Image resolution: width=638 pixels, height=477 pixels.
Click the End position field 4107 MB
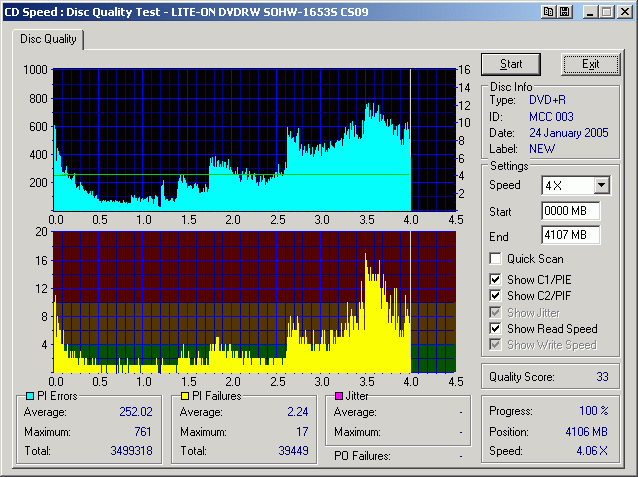click(570, 235)
